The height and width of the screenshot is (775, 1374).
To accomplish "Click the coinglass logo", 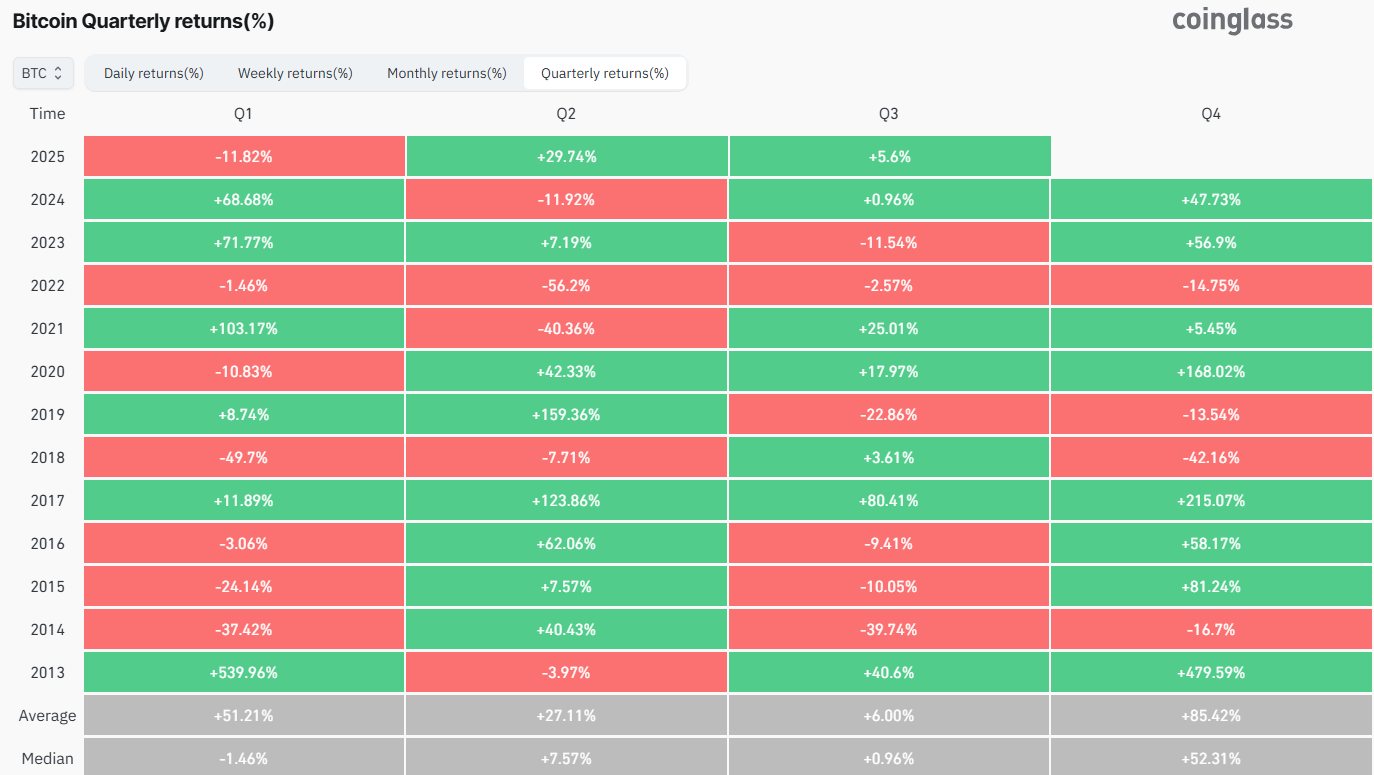I will (1232, 20).
